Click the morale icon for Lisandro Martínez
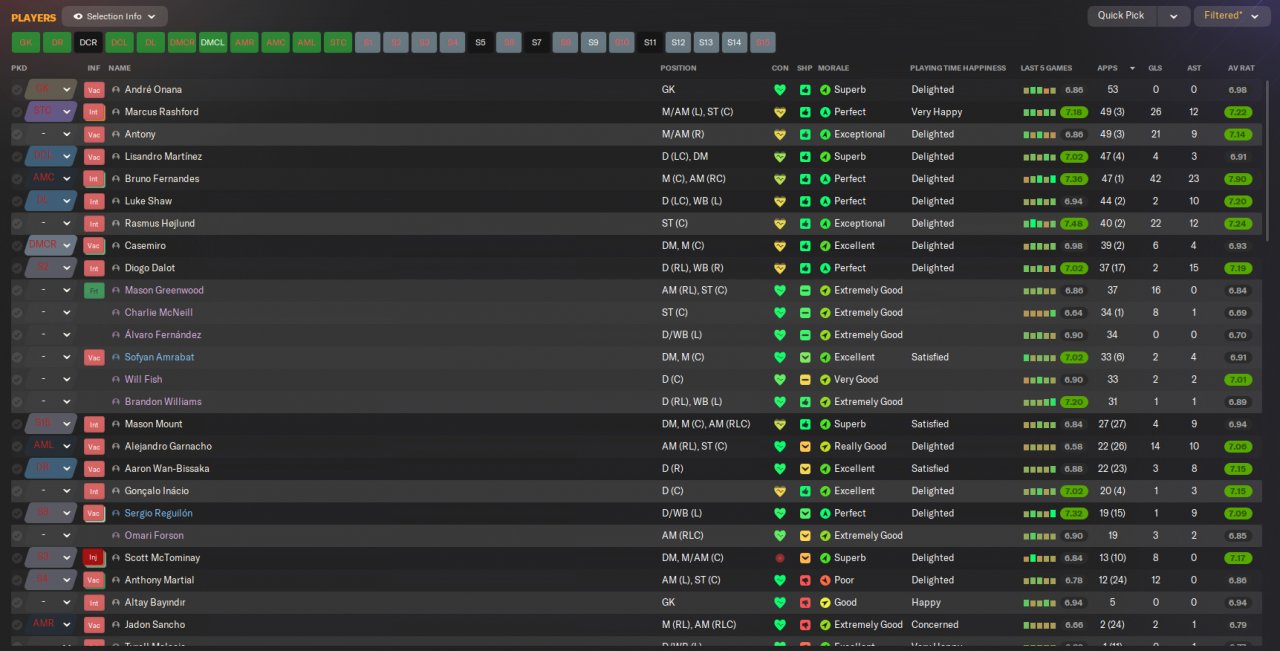The width and height of the screenshot is (1280, 651). click(x=825, y=157)
